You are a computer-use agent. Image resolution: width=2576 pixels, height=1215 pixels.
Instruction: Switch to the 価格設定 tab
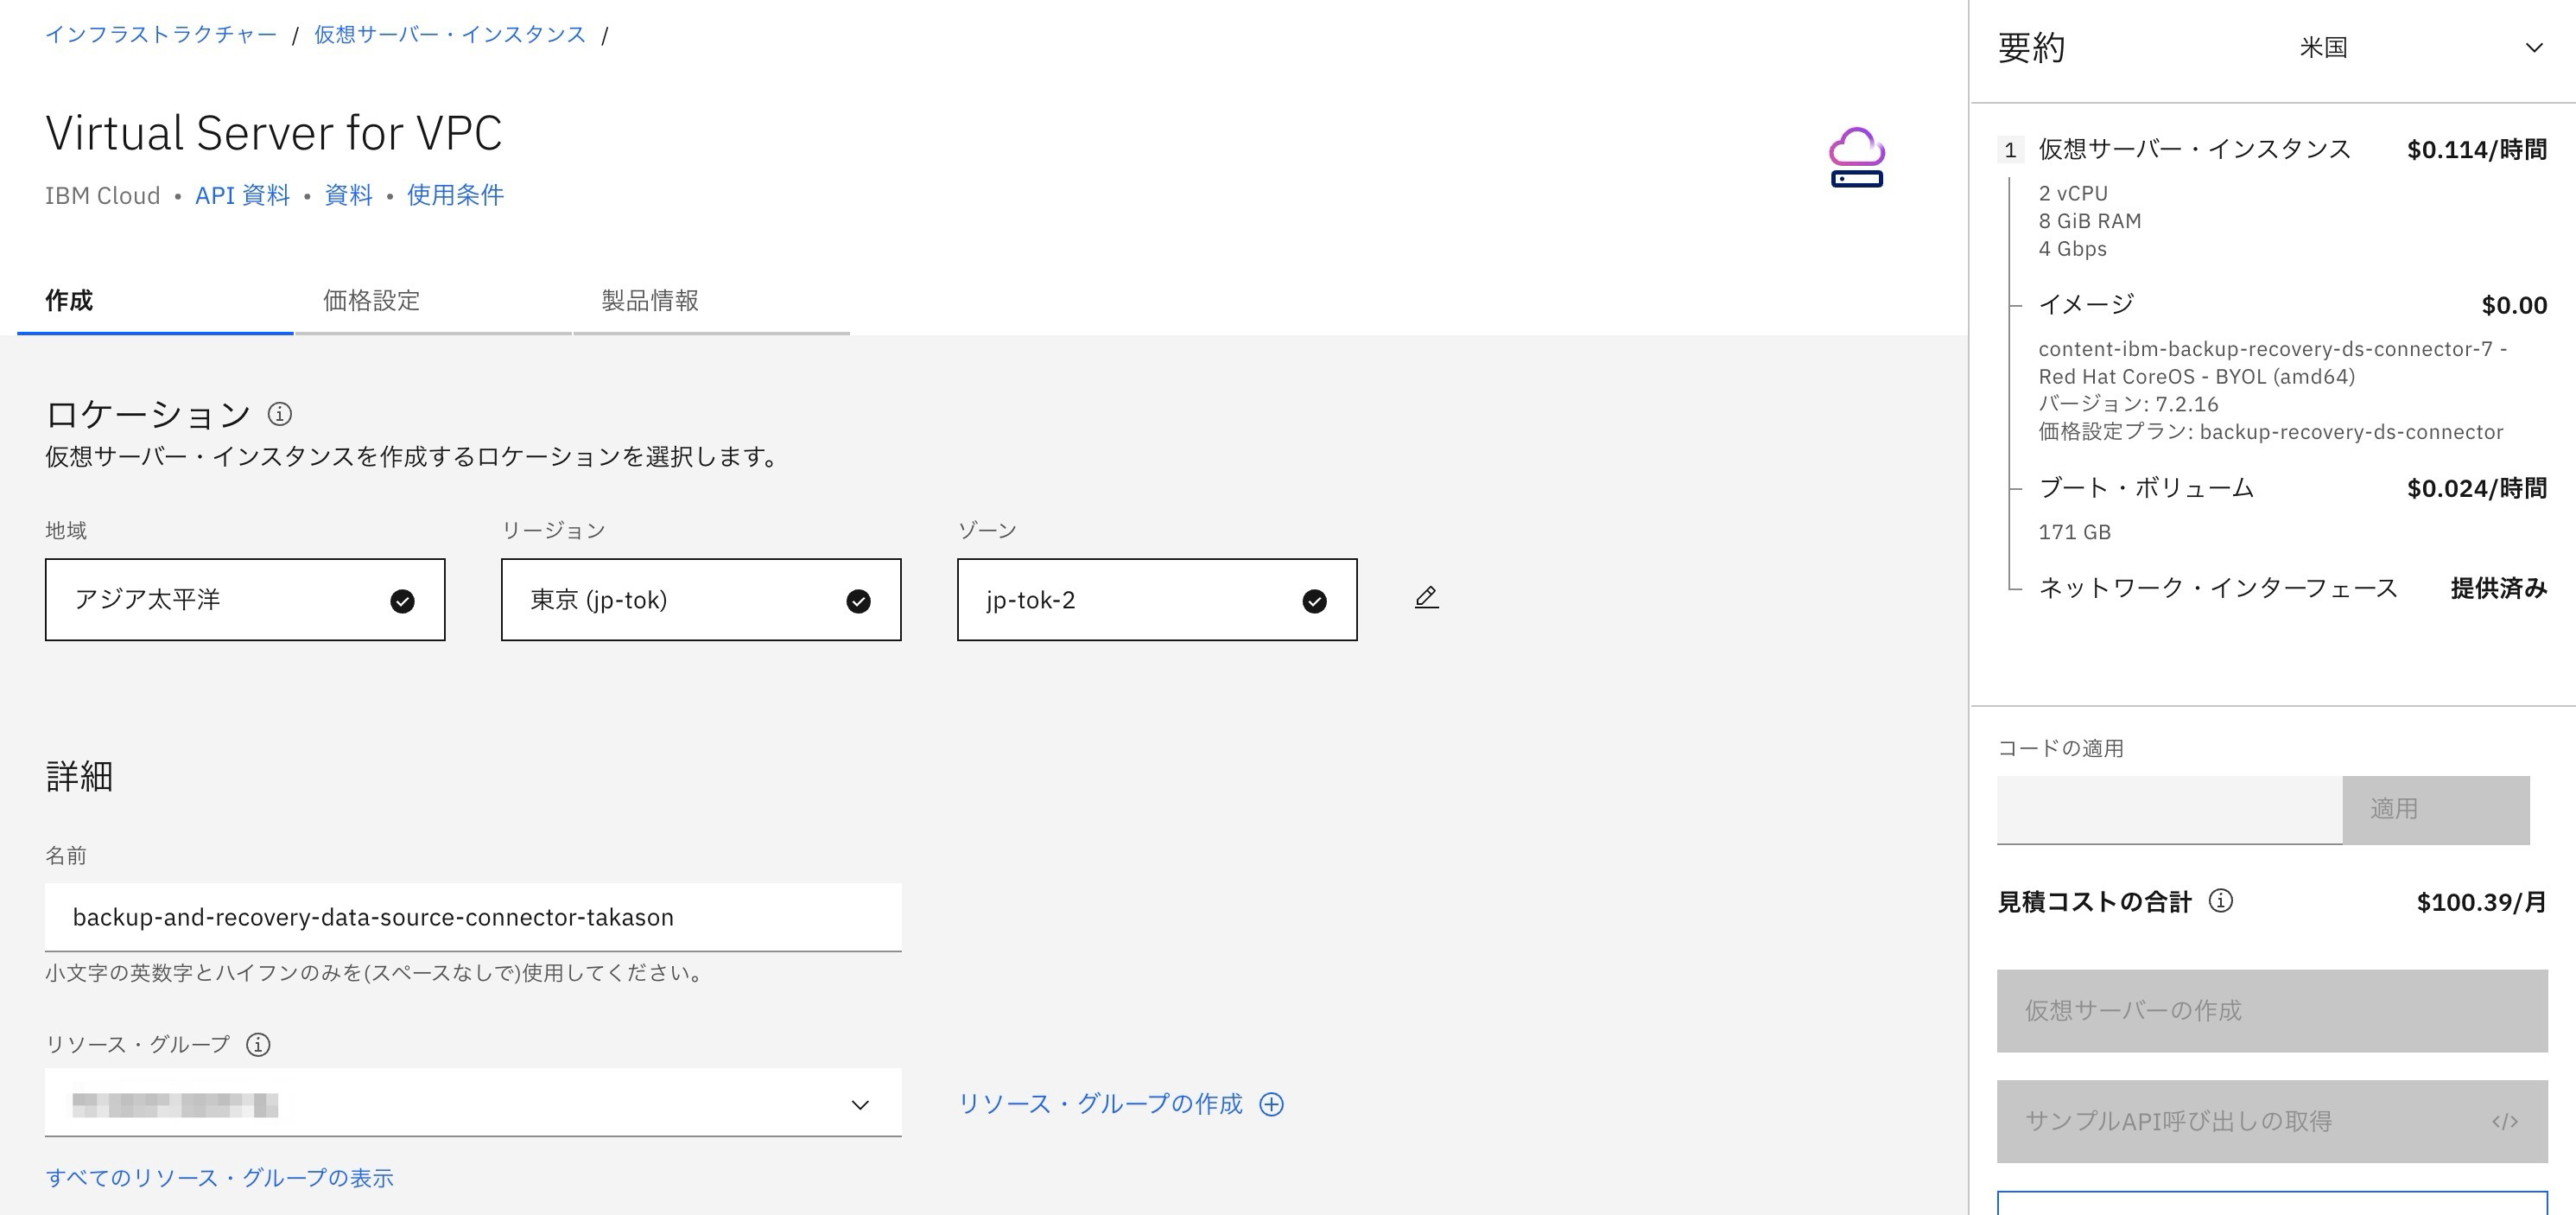click(x=372, y=301)
